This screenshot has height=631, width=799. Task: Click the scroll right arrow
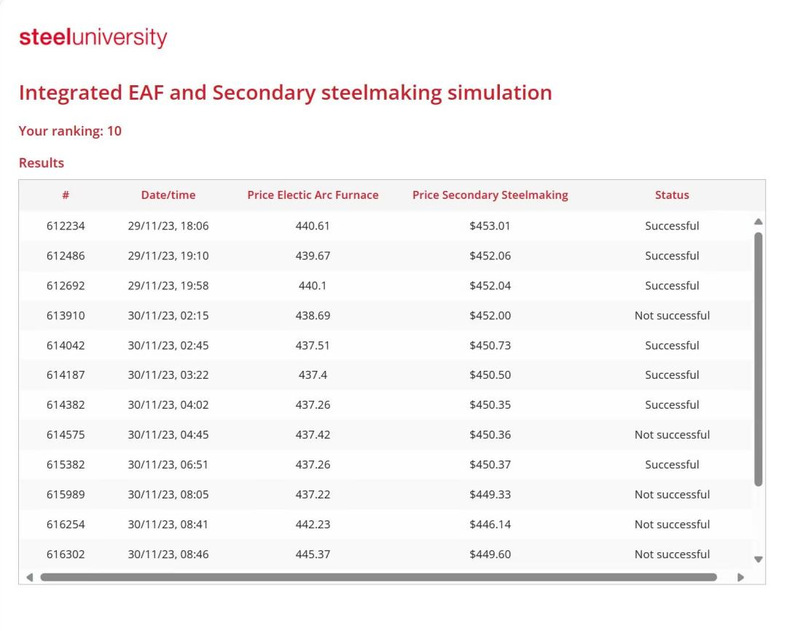[x=740, y=577]
